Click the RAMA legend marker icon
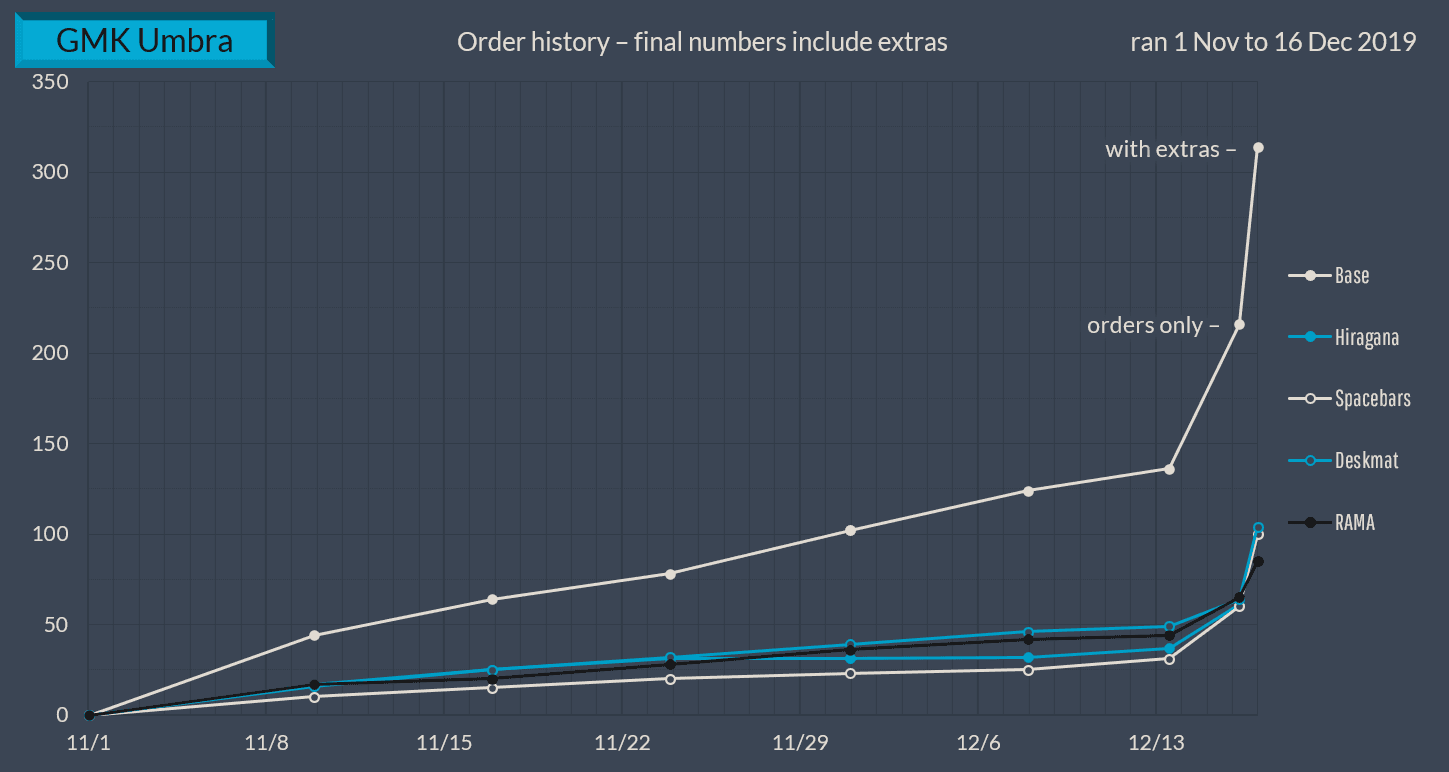 point(1309,522)
